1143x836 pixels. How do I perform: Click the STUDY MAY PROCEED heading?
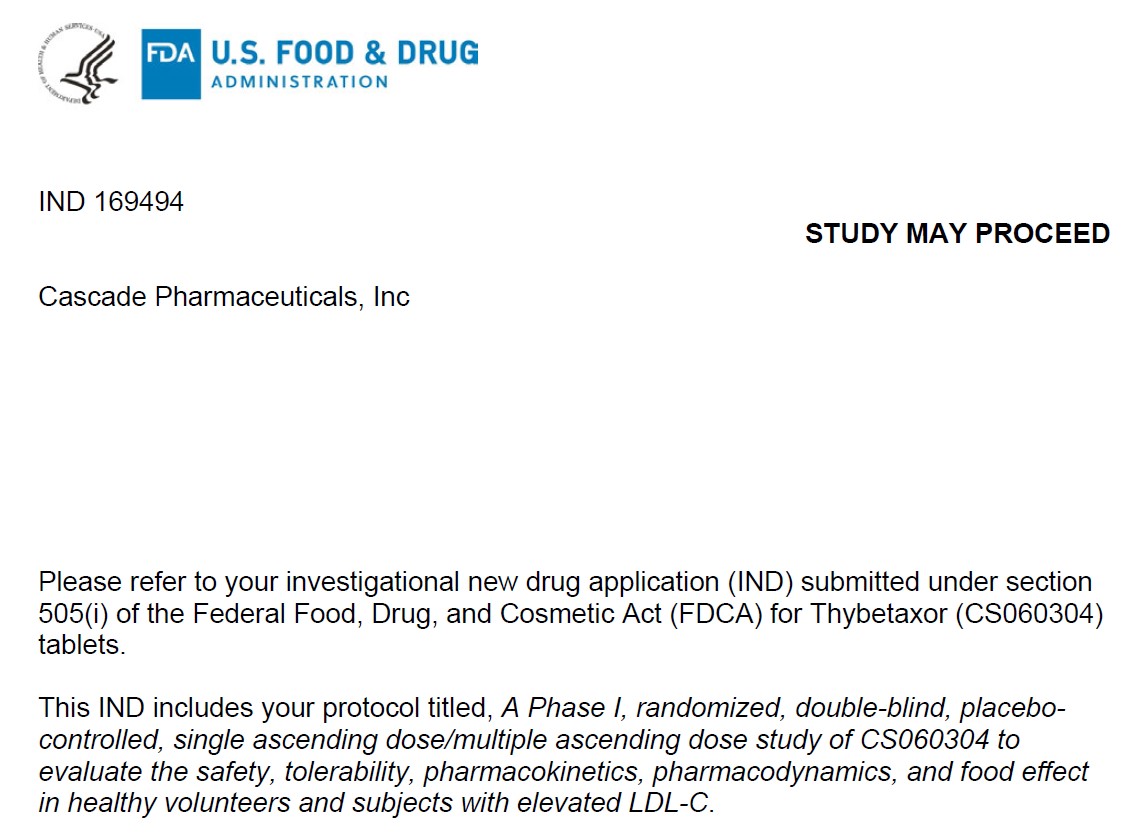click(x=957, y=233)
